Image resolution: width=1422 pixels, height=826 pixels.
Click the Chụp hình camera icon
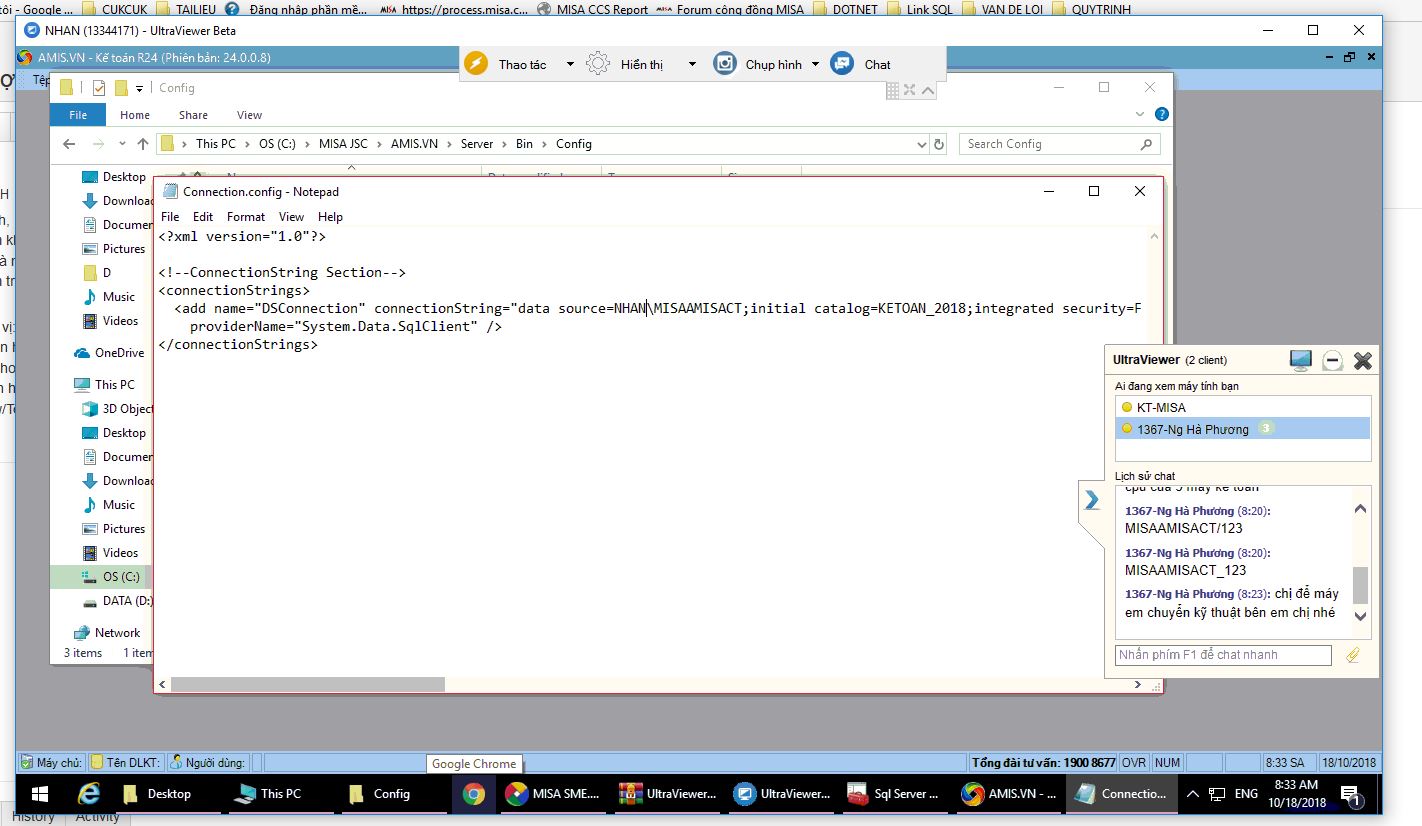point(725,64)
